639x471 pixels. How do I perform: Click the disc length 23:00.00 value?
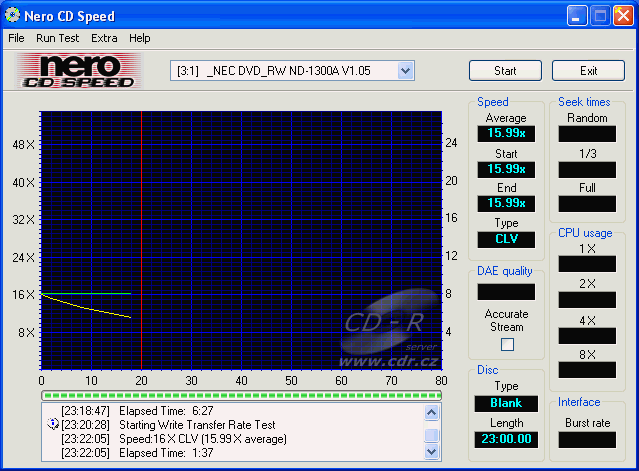pos(506,439)
